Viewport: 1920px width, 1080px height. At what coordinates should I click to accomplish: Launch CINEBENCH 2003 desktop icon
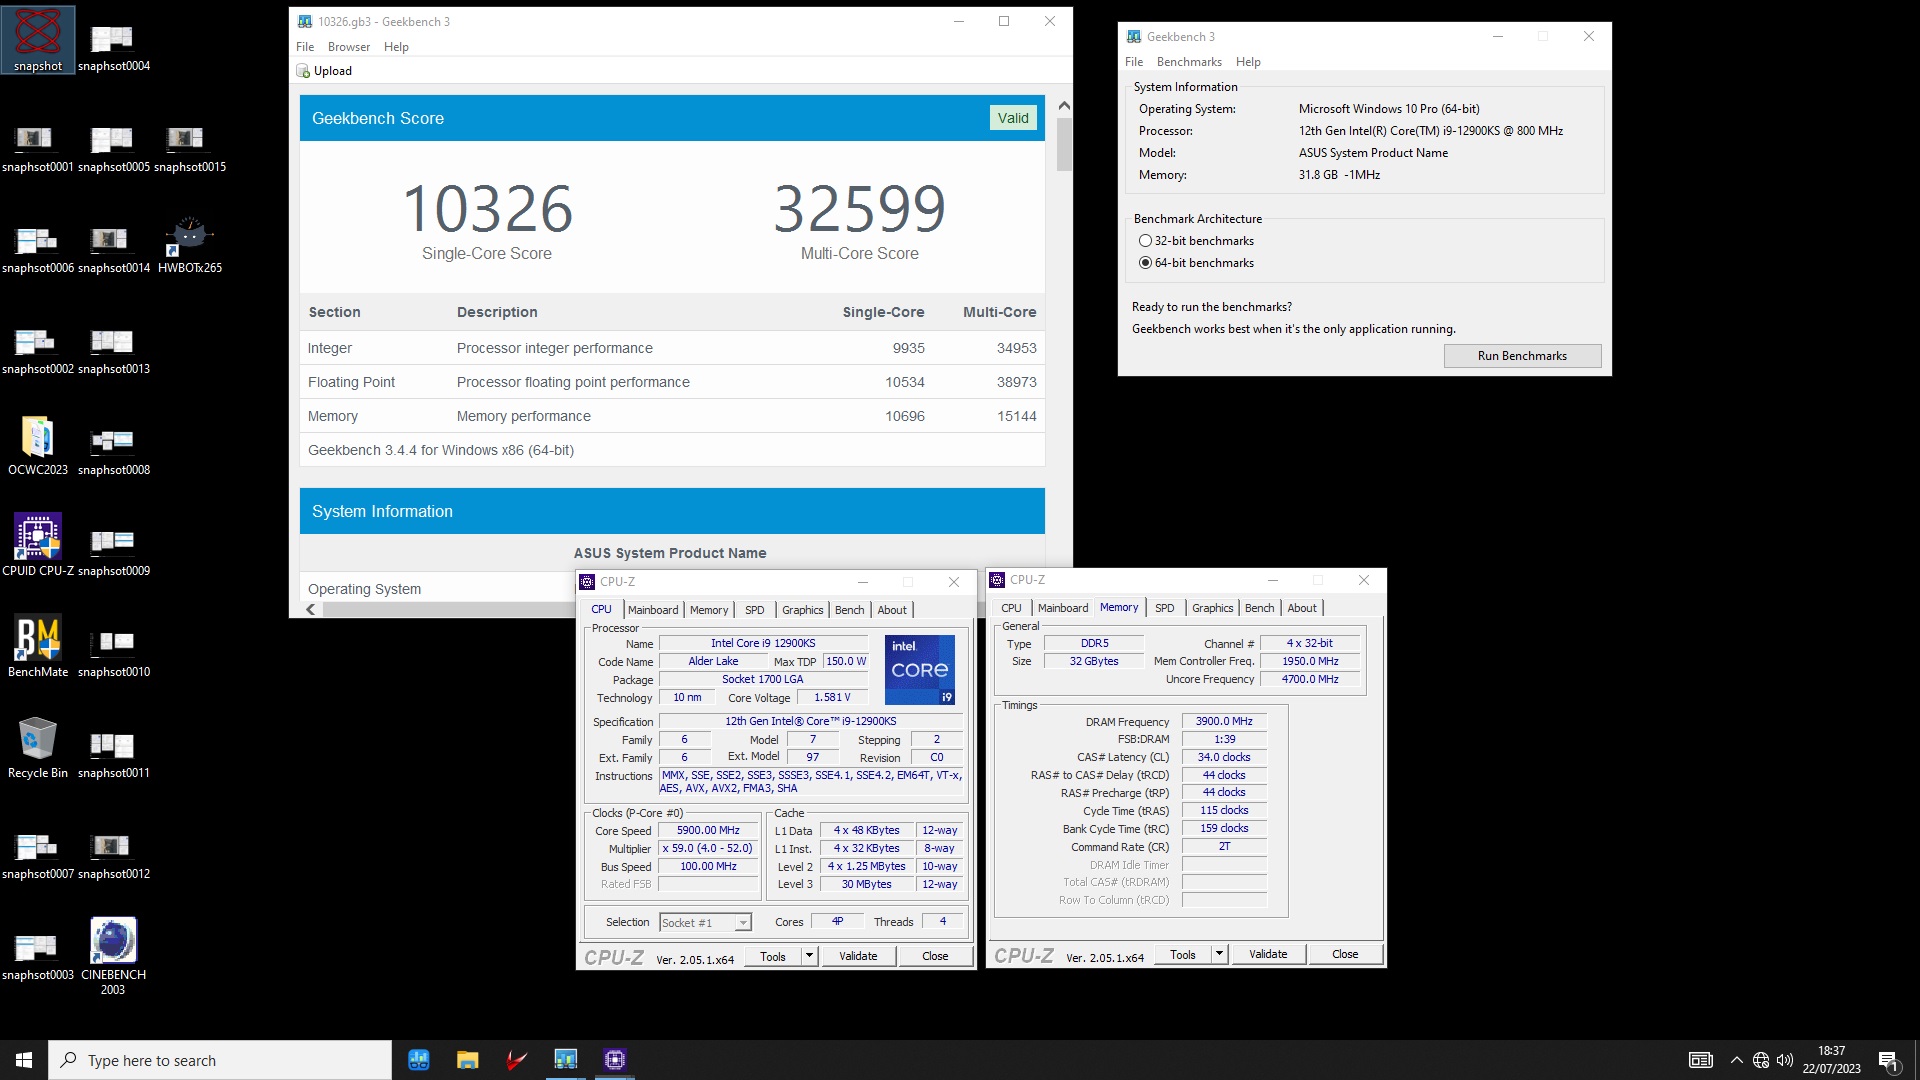tap(113, 956)
